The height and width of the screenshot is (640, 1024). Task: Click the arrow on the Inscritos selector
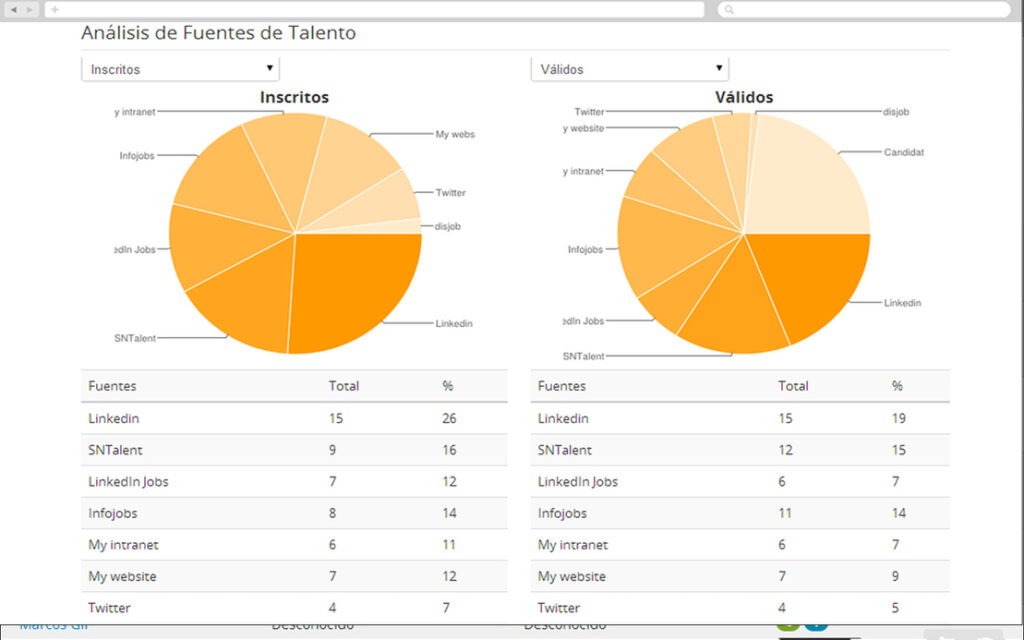tap(270, 68)
